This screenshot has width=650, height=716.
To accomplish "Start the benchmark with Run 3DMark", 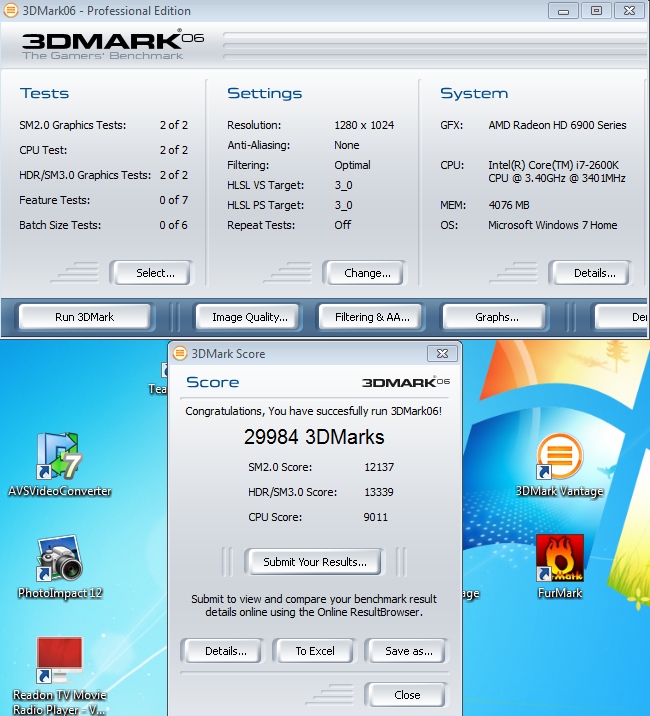I will pos(85,317).
